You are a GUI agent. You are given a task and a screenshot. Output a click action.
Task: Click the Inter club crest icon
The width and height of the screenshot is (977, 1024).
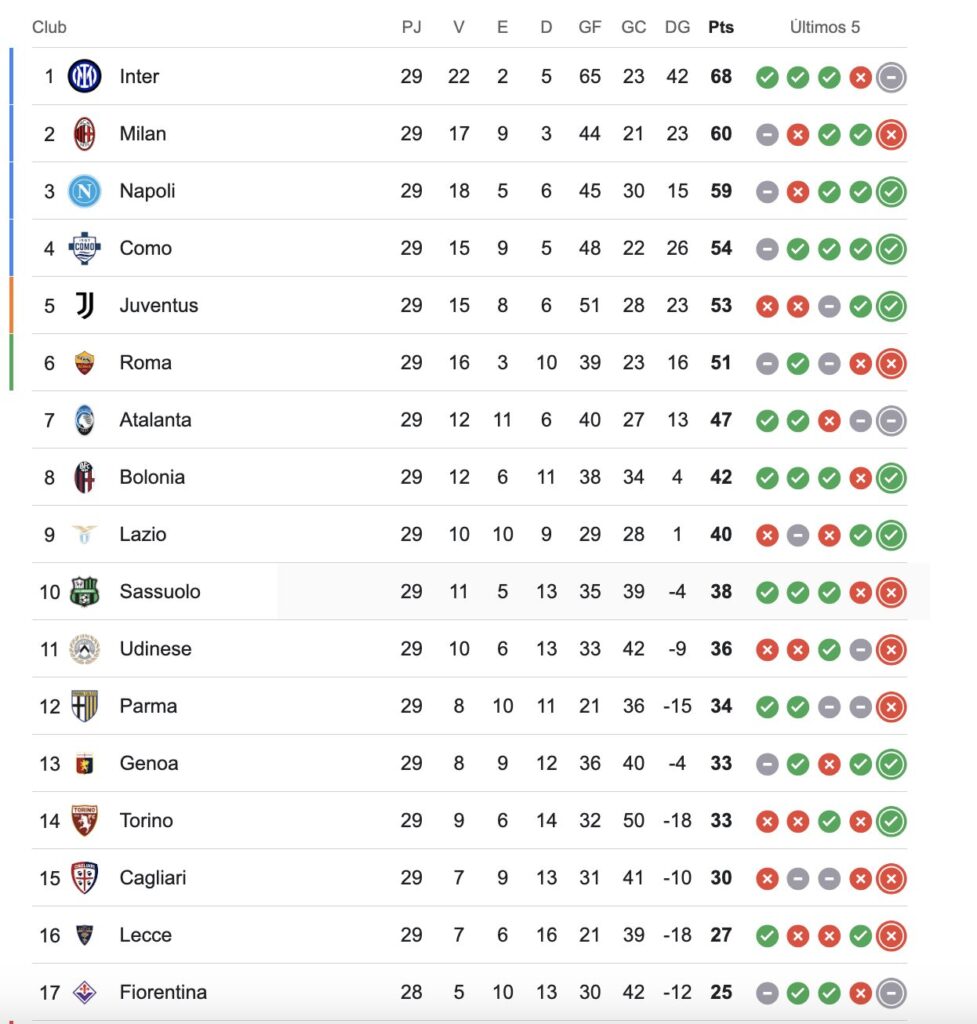pyautogui.click(x=84, y=77)
